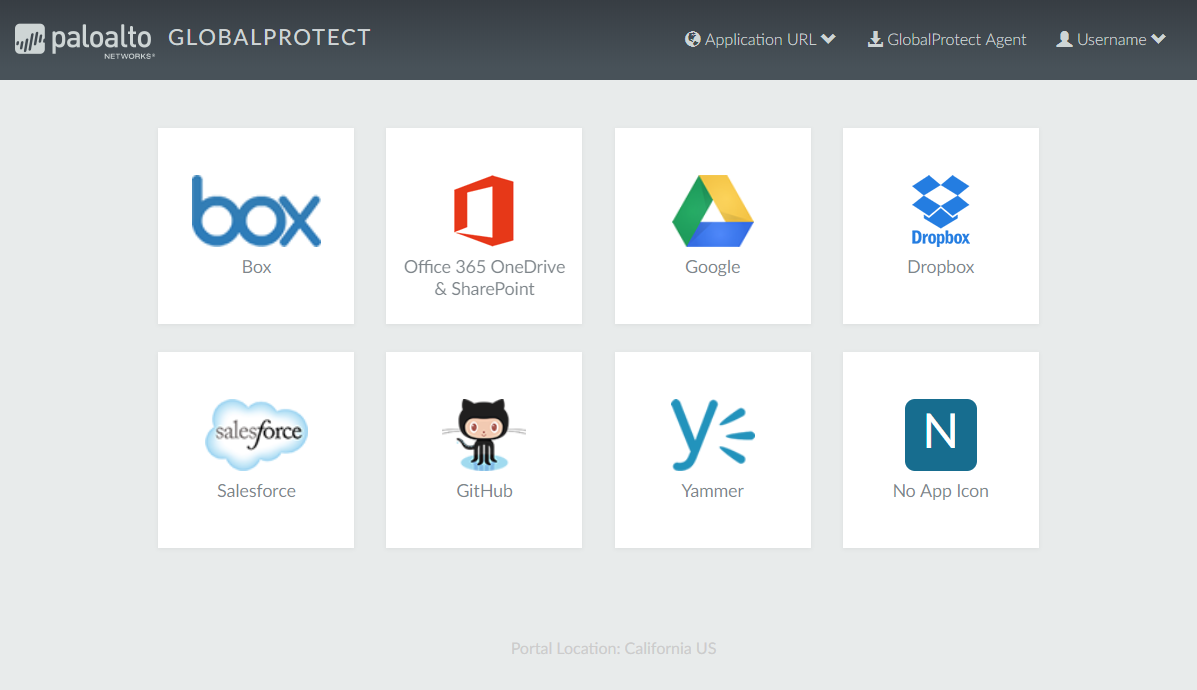Viewport: 1197px width, 690px height.
Task: Click the "No App Icon" caption text
Action: (940, 491)
